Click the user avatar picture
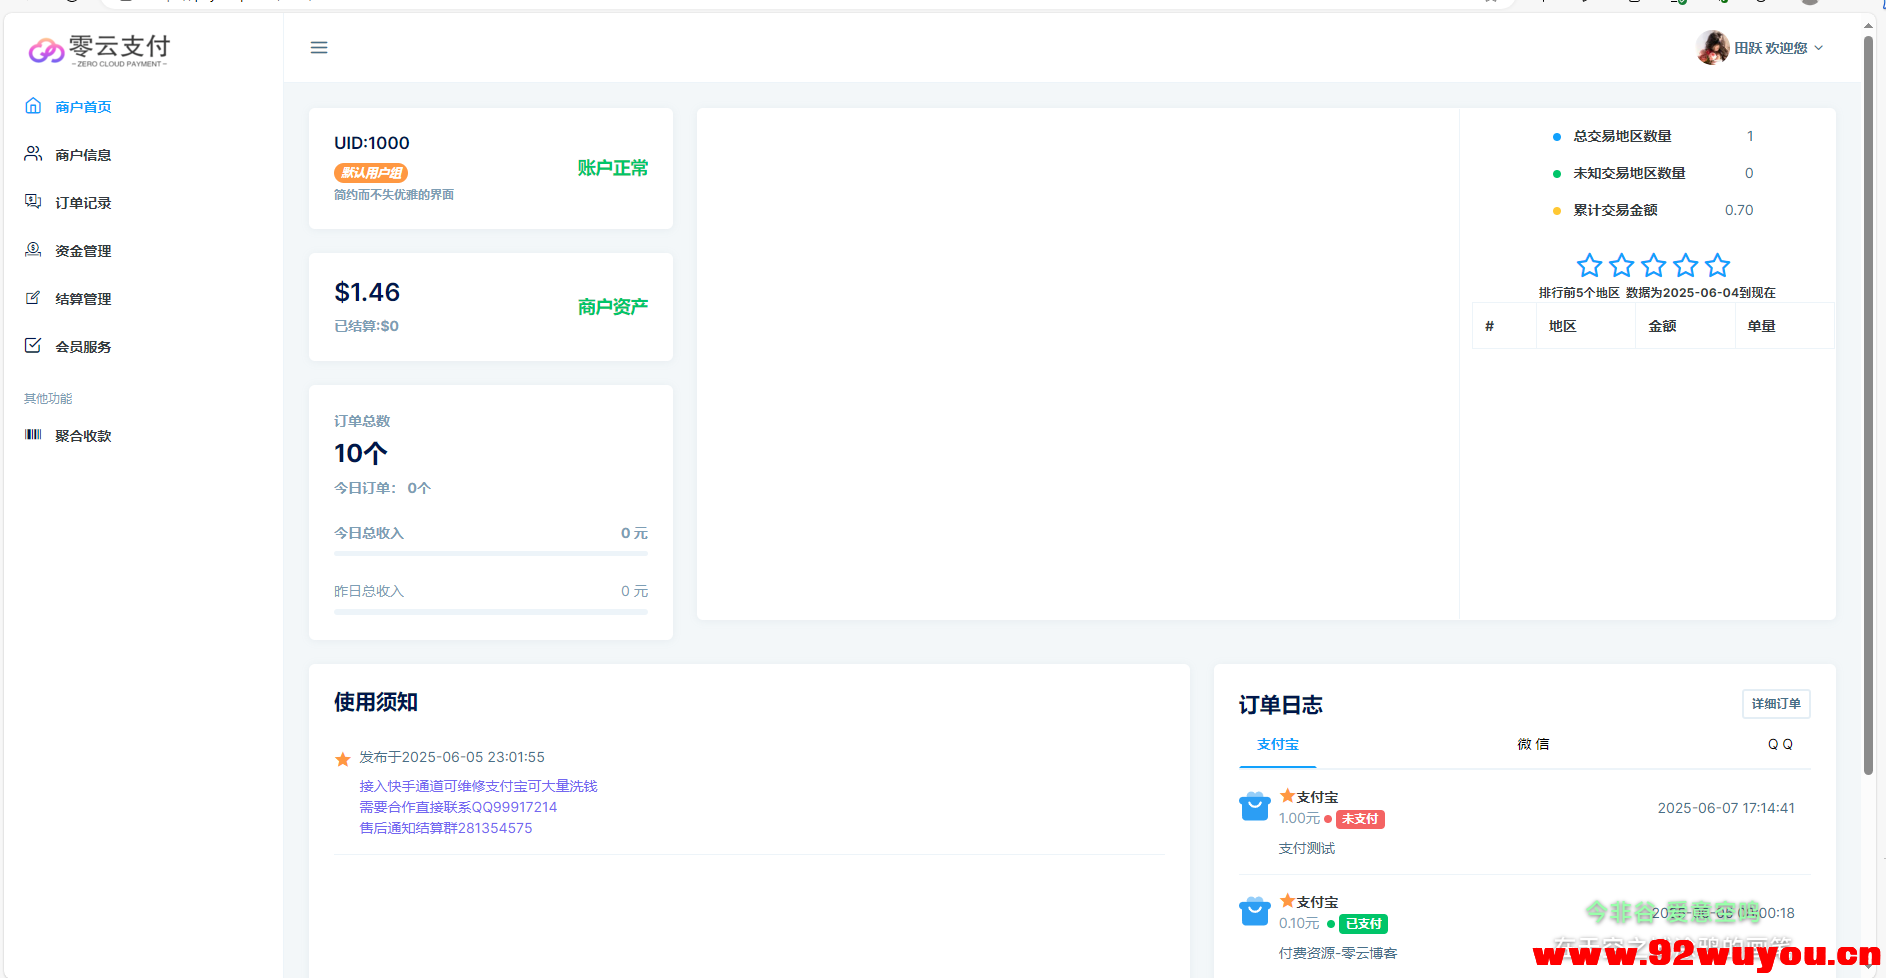 pyautogui.click(x=1712, y=47)
